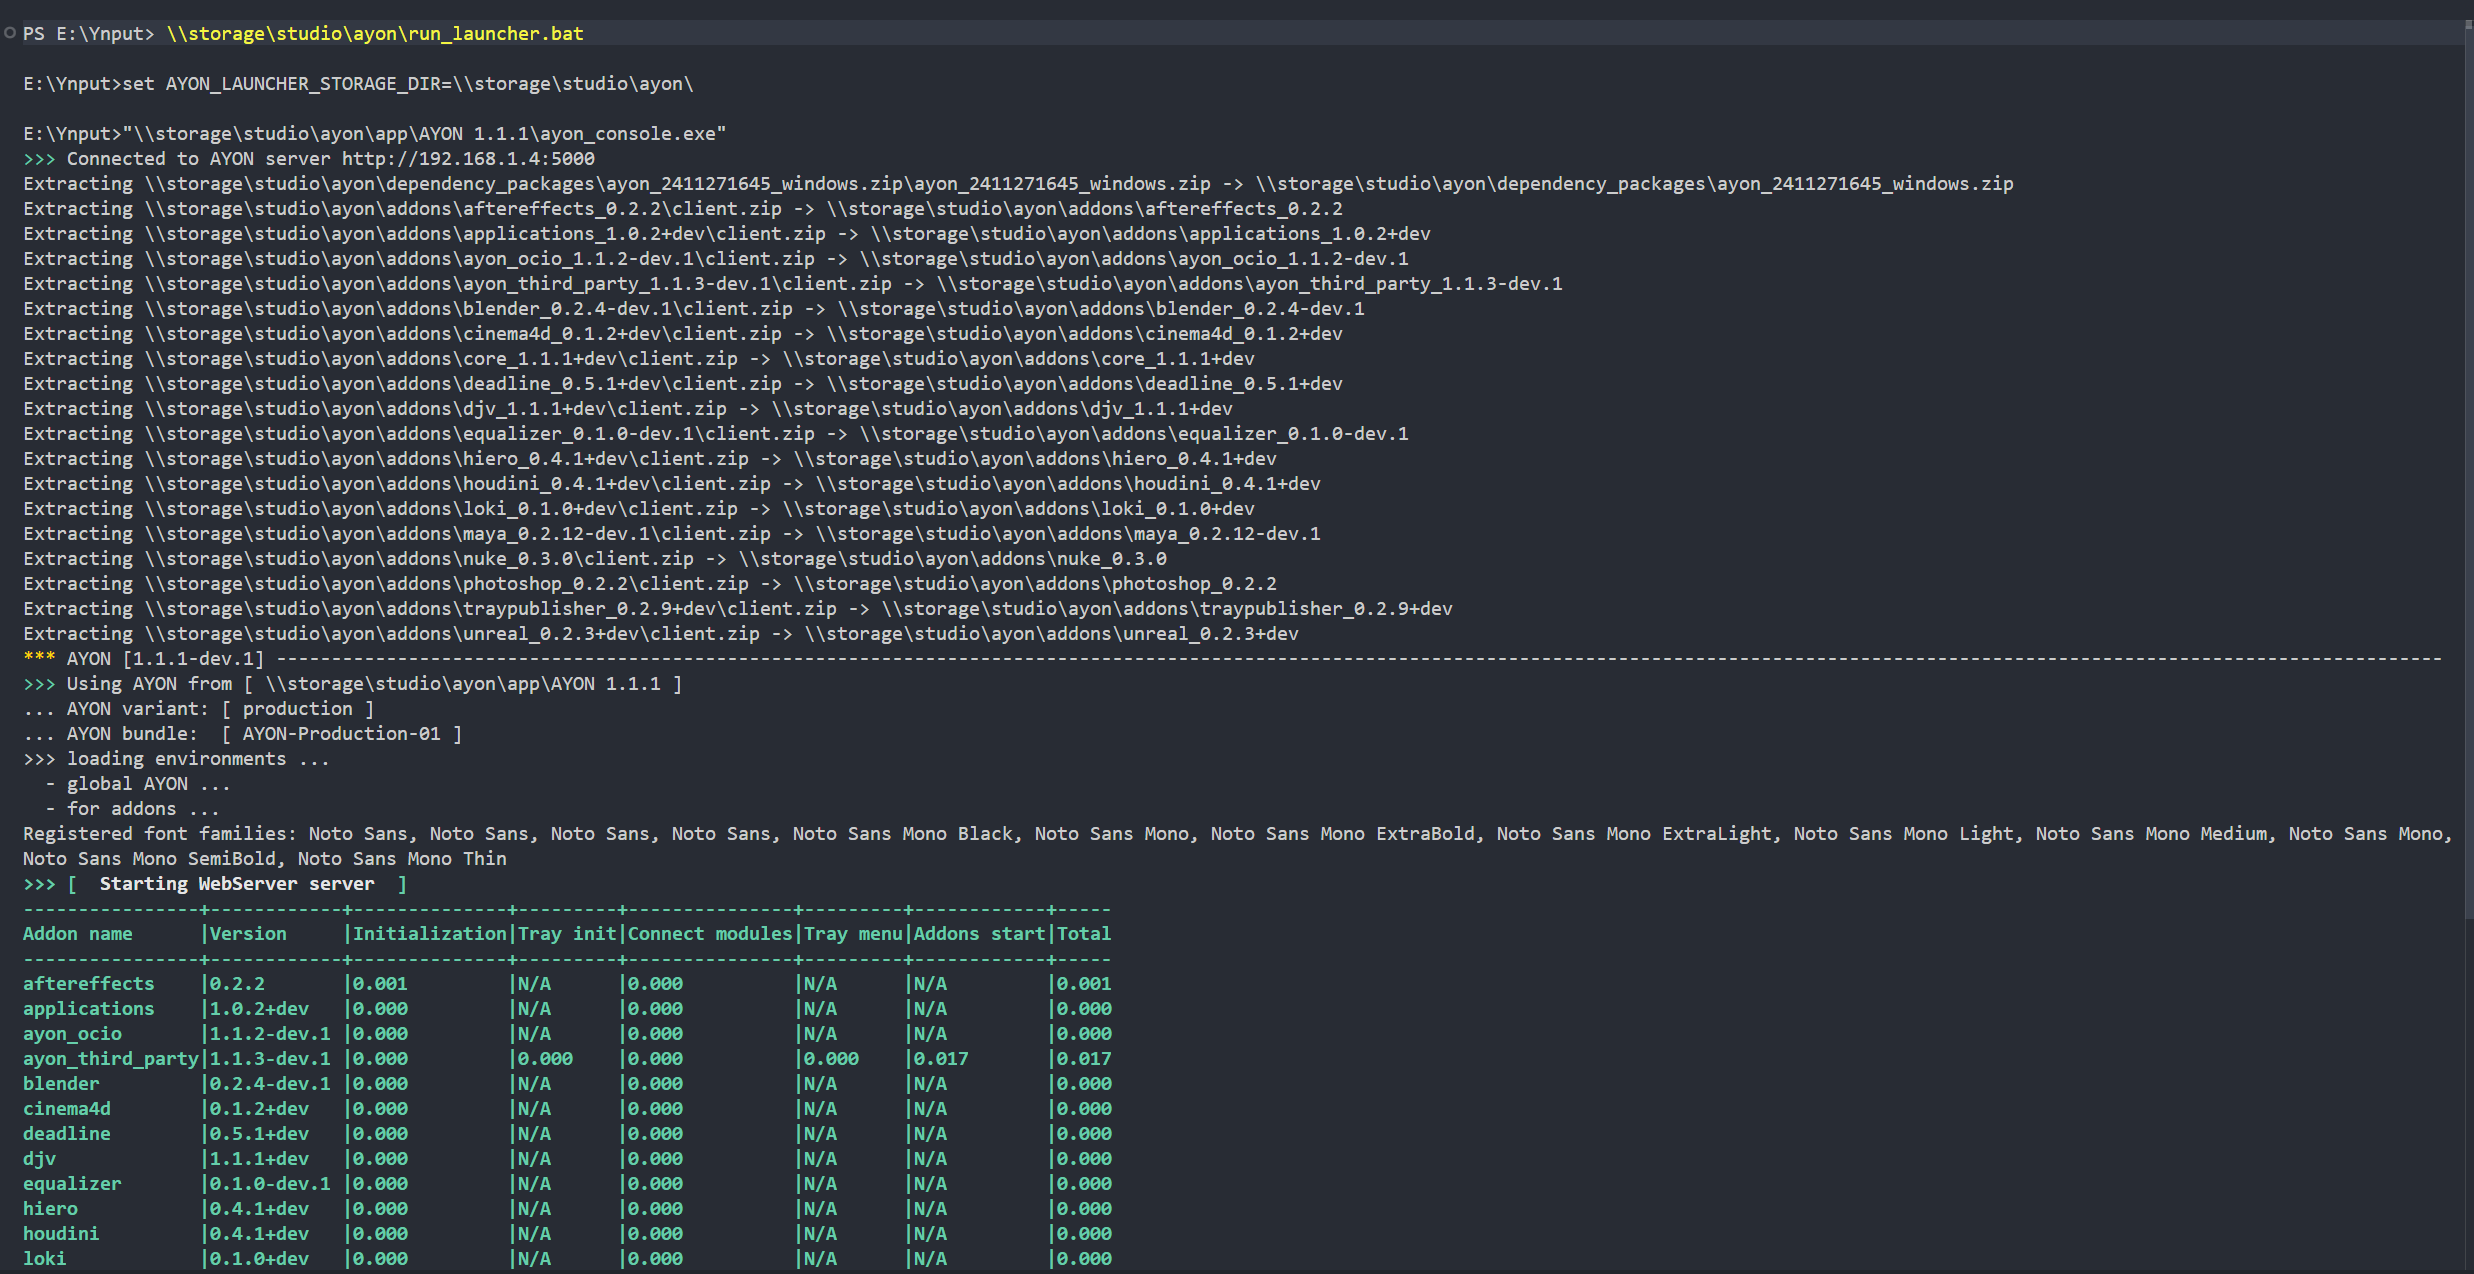Click the 'ayon_ocio' addon name in table

[72, 1033]
